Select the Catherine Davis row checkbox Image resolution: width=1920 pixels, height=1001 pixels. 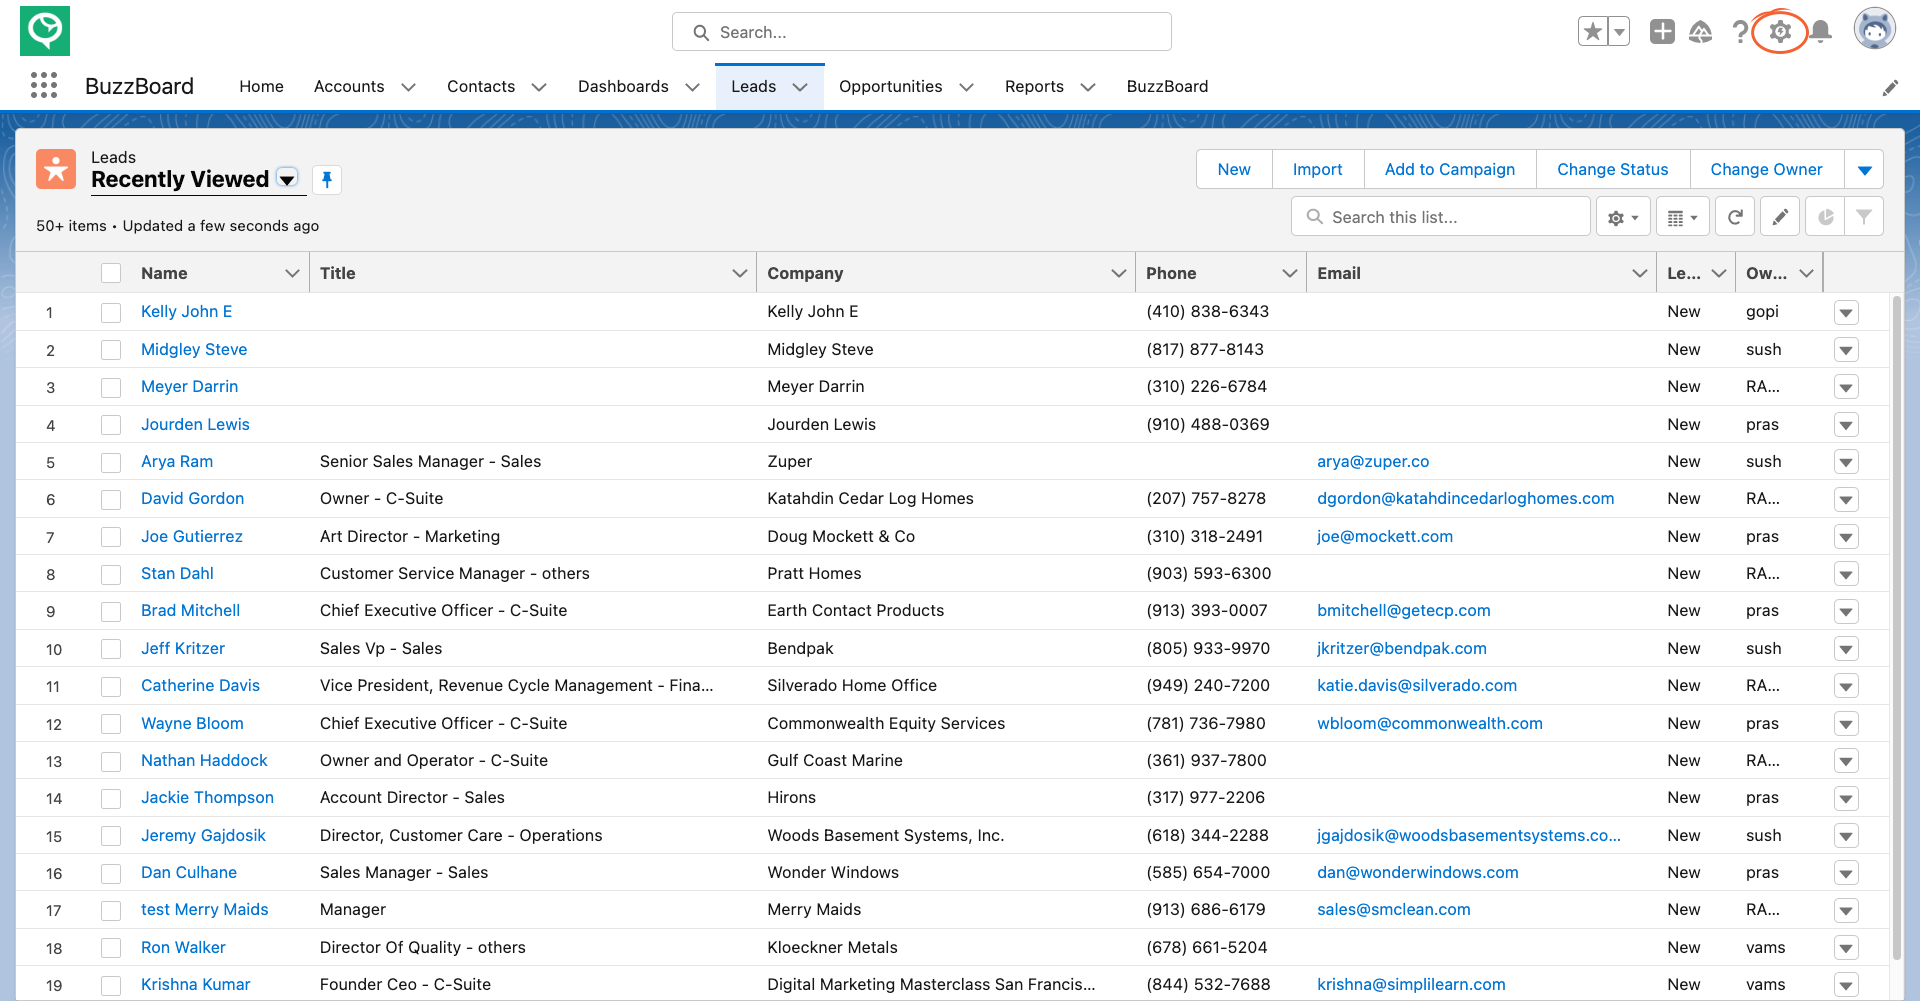111,686
